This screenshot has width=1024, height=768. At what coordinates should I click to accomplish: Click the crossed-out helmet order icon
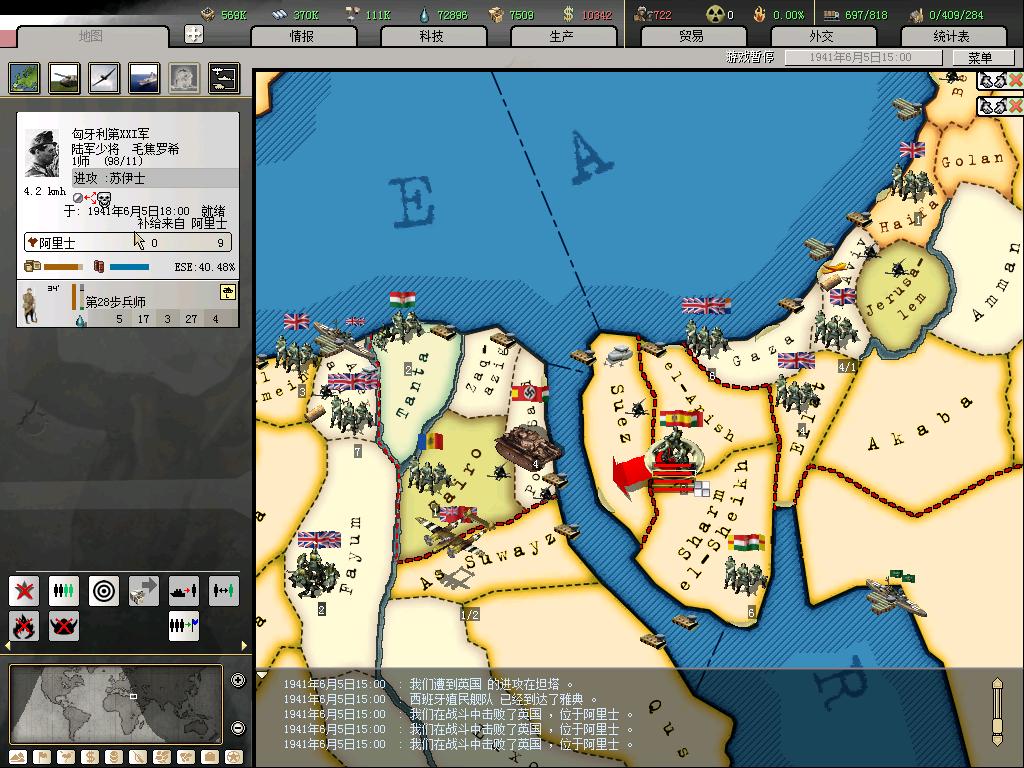pos(64,626)
